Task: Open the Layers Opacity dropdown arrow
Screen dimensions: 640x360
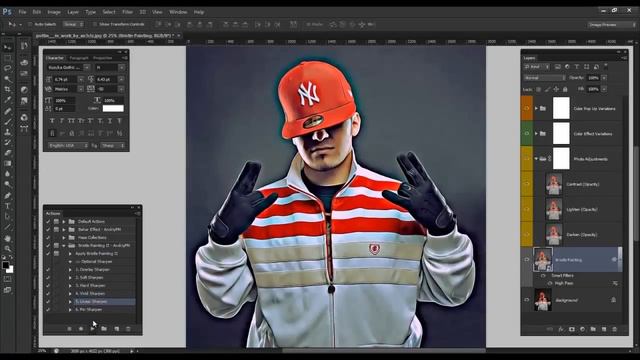Action: (604, 78)
